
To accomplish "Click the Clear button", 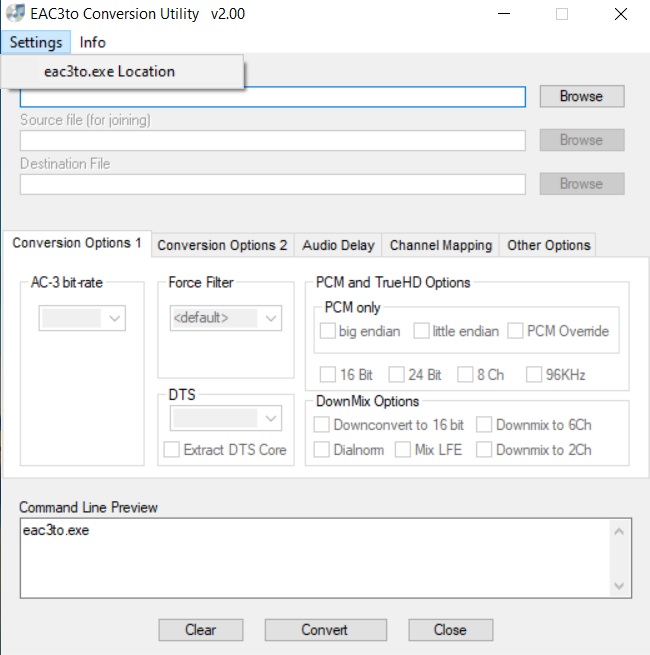I will (x=201, y=630).
